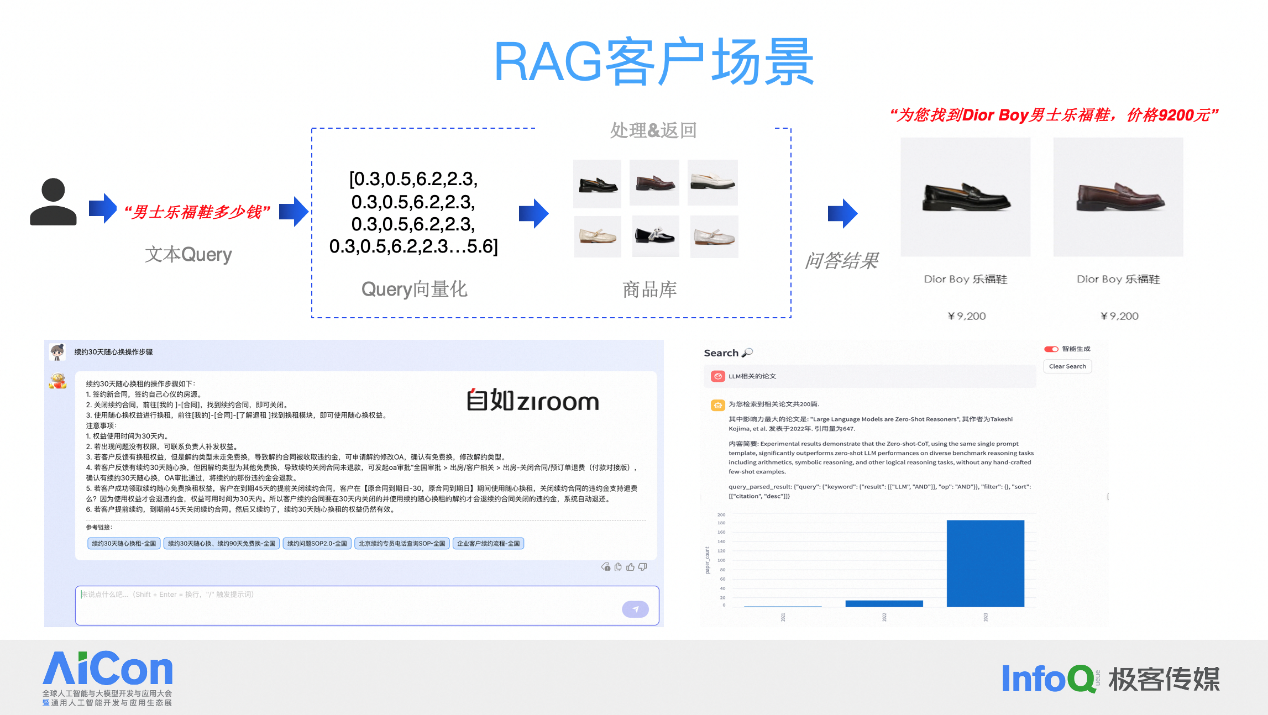Click the tallest blue bar in the chart

coord(986,565)
